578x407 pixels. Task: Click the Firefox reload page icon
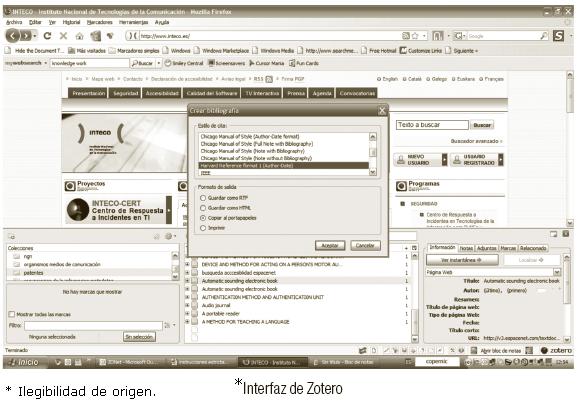(47, 36)
